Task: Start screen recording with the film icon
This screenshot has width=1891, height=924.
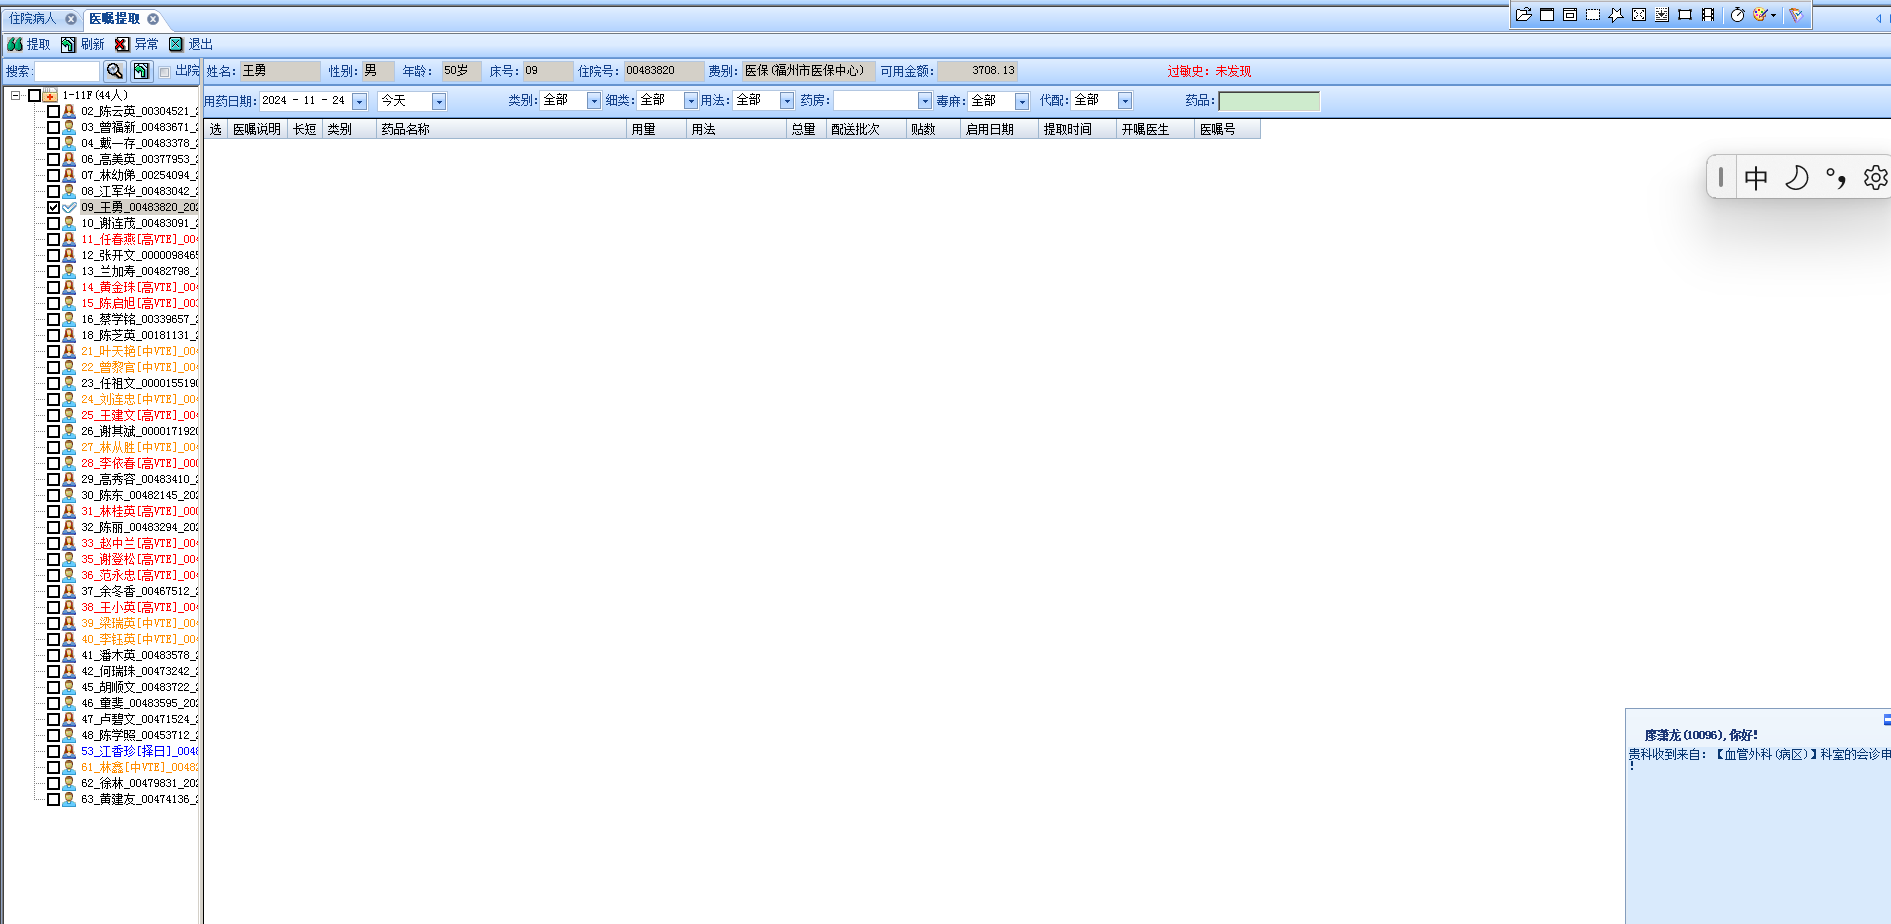Action: (x=1708, y=15)
